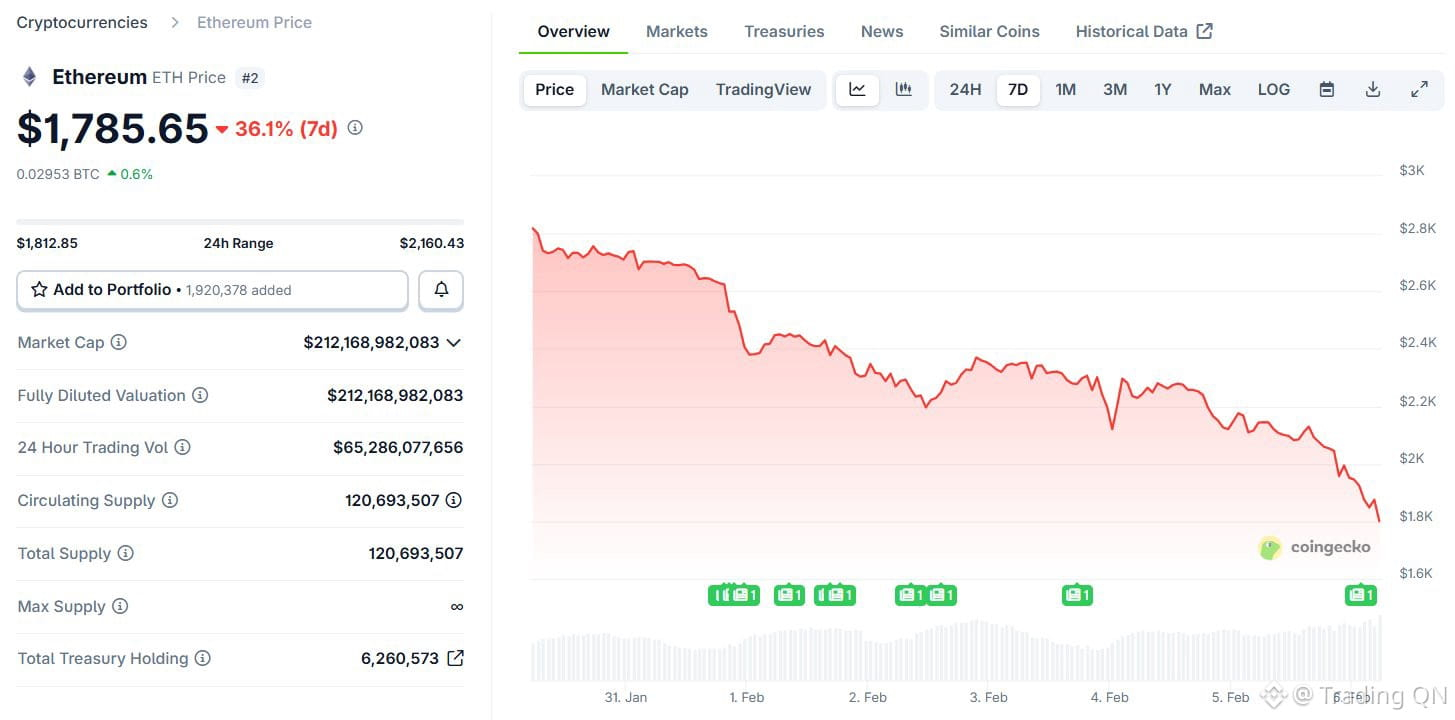Expand the Market Cap details chevron

pos(454,342)
